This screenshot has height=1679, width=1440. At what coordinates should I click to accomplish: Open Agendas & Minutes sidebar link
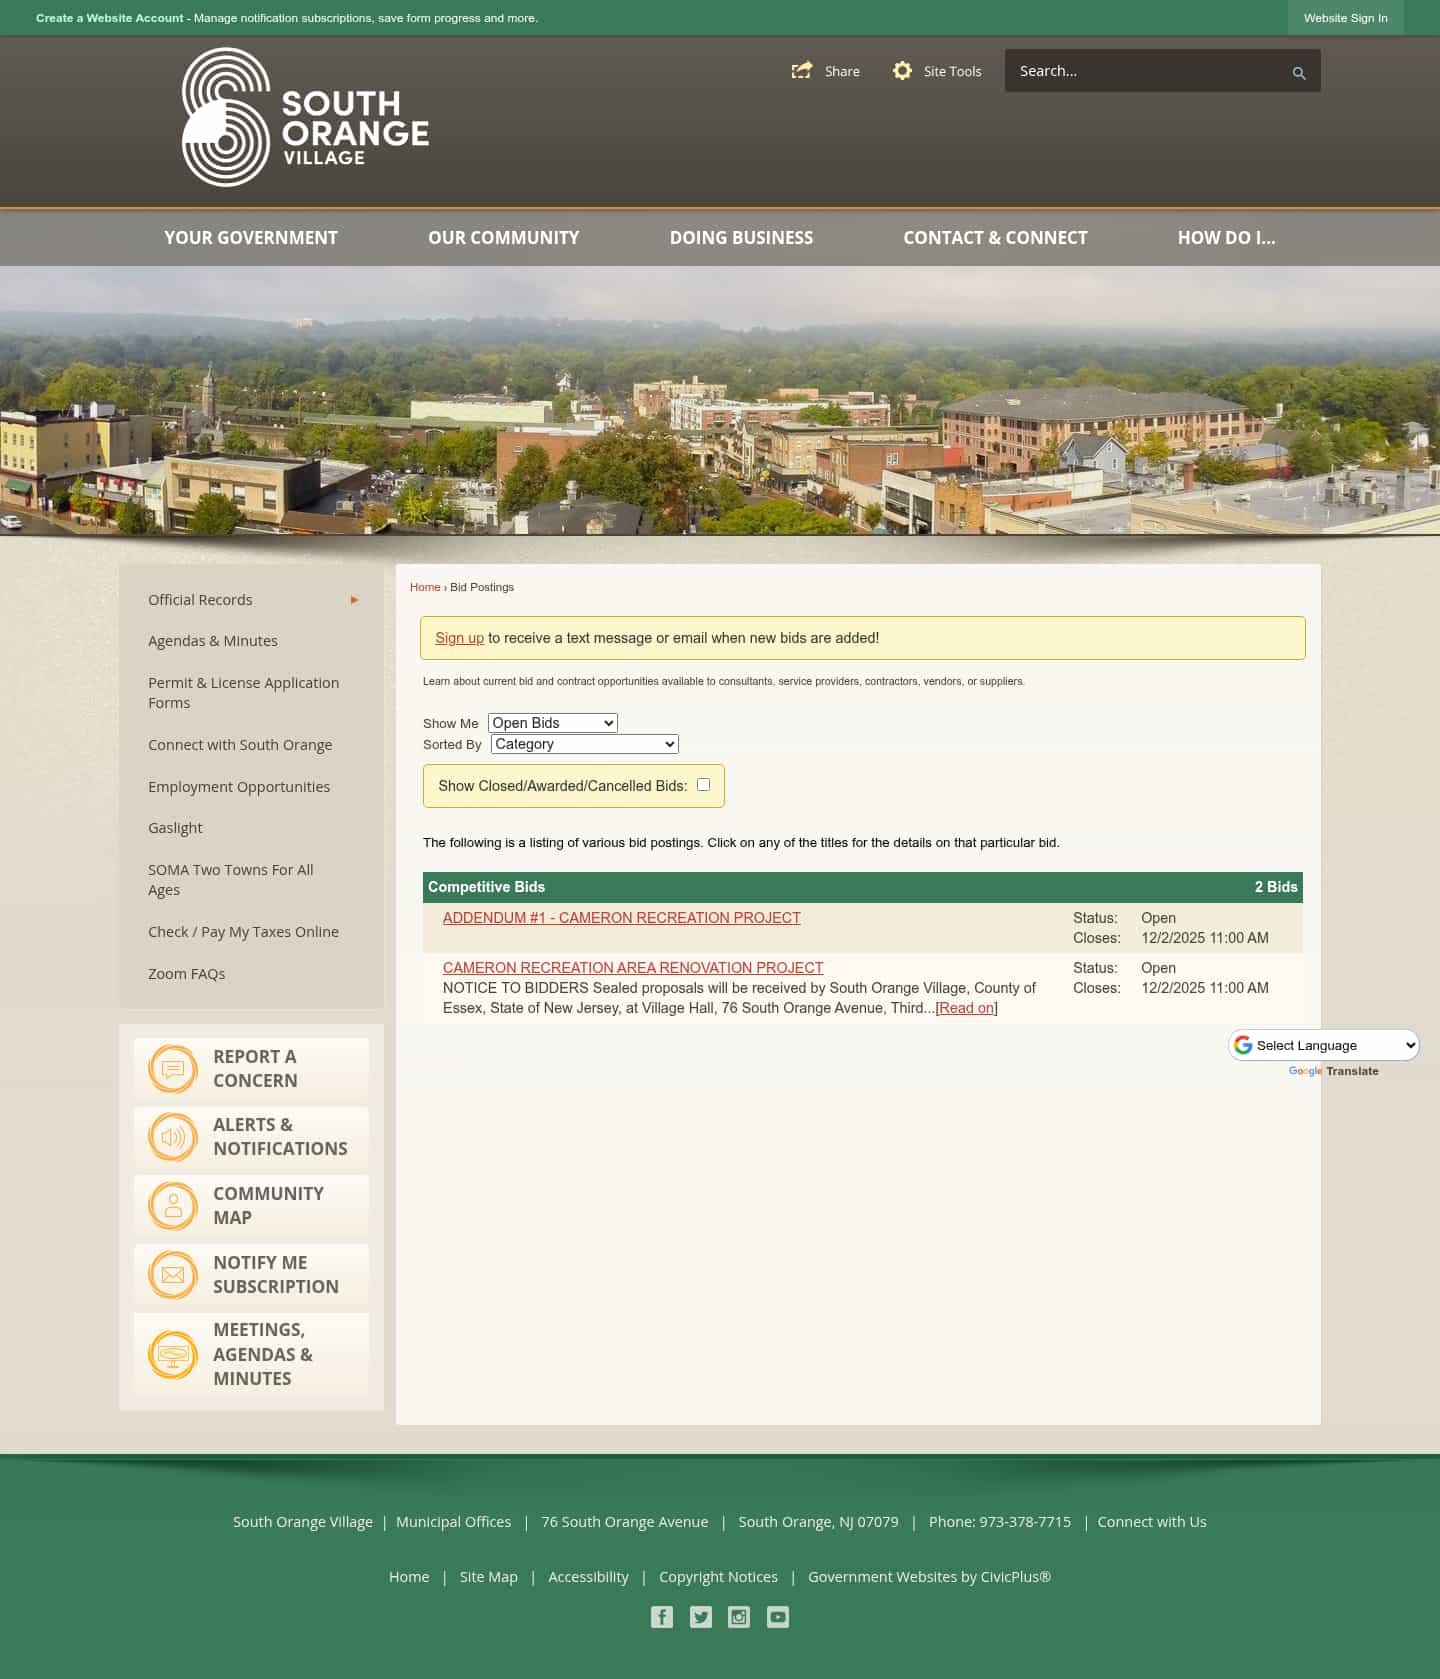point(213,641)
